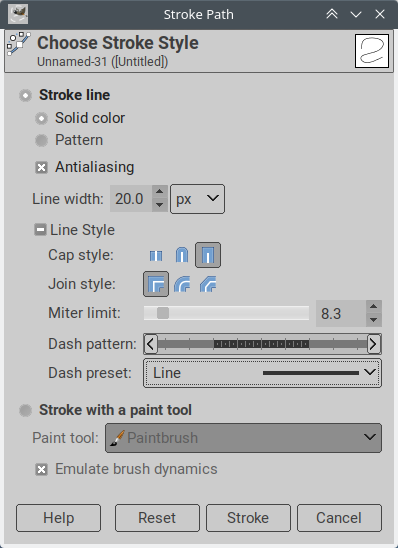Select the round cap style icon
Viewport: 398px width, 548px height.
pos(182,255)
